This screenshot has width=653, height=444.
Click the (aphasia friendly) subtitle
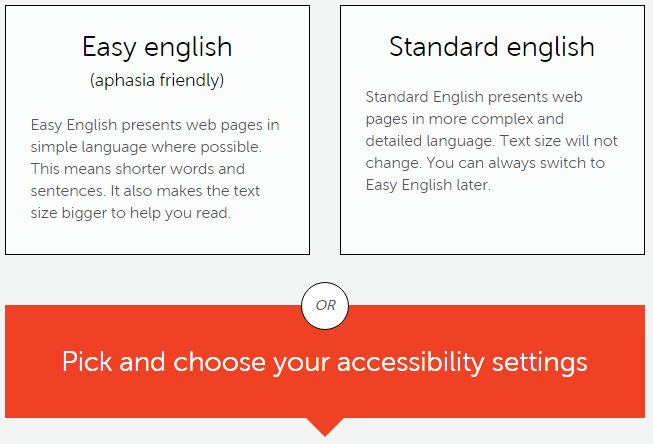coord(157,80)
